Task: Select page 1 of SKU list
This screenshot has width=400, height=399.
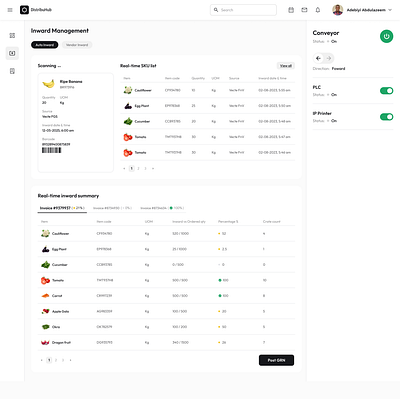Action: pos(131,169)
